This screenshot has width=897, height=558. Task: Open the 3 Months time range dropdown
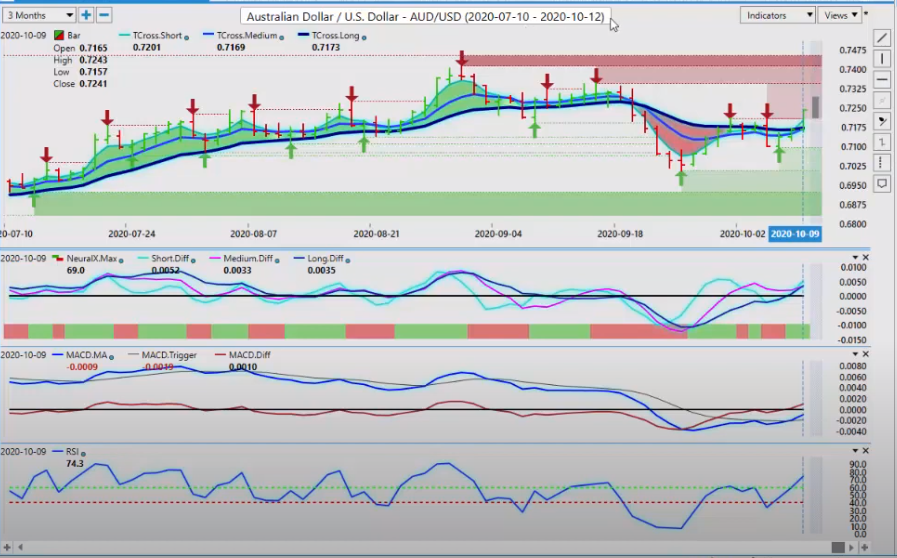(x=39, y=15)
